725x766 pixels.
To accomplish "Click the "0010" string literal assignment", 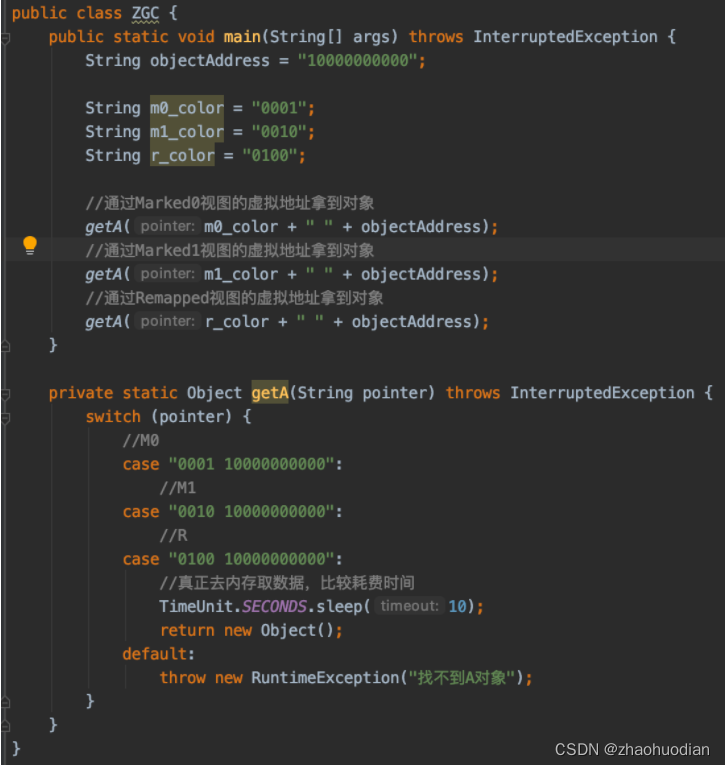I will click(279, 131).
